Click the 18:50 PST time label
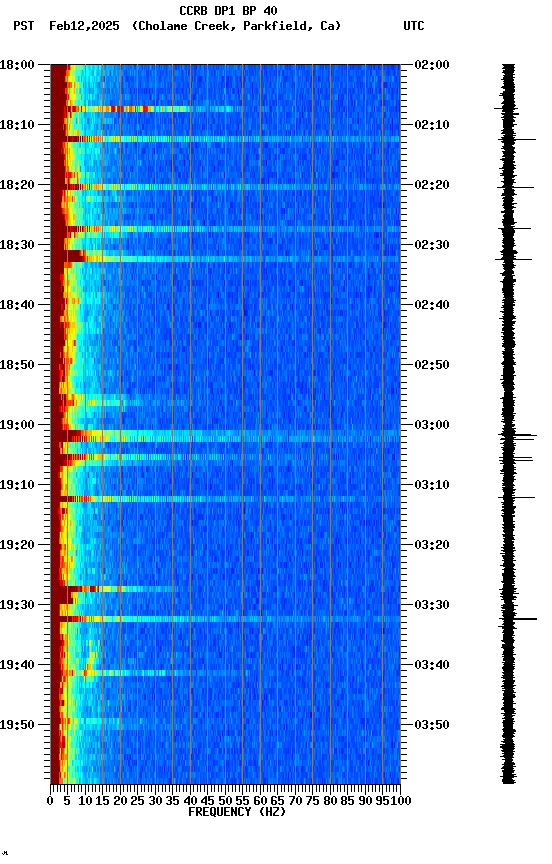Image resolution: width=552 pixels, height=864 pixels. 17,365
